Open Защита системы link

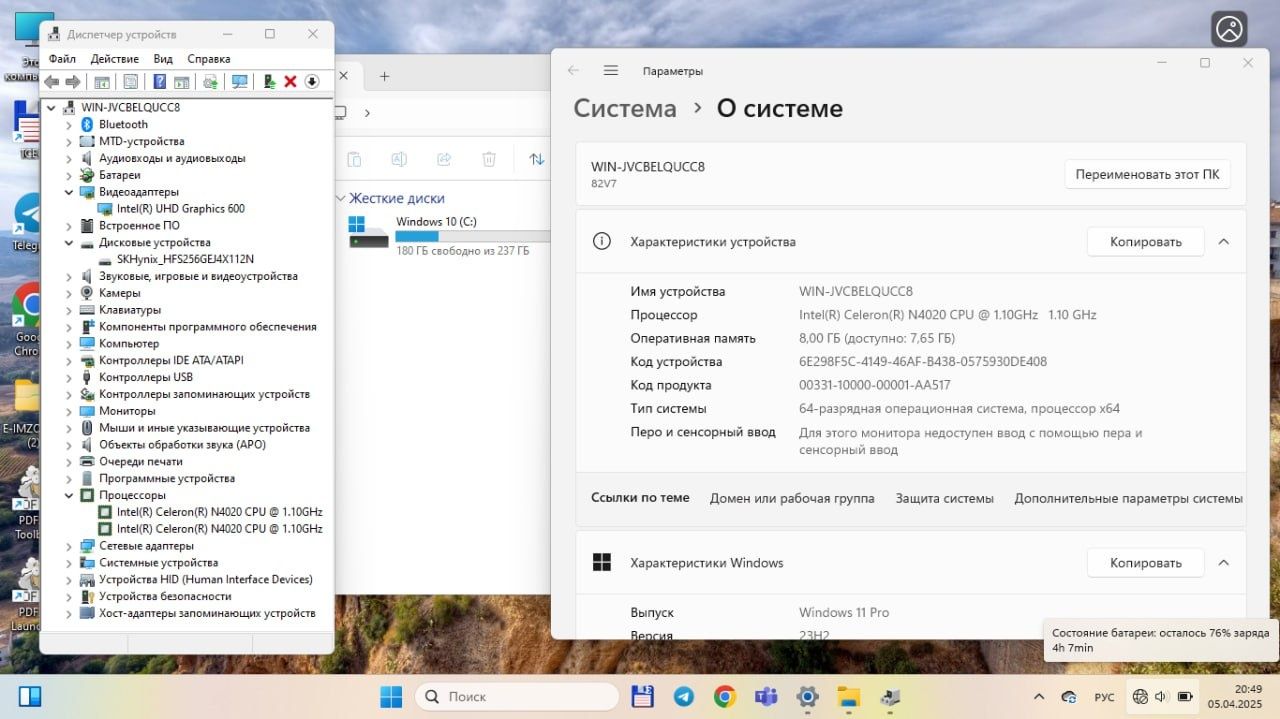pos(944,498)
